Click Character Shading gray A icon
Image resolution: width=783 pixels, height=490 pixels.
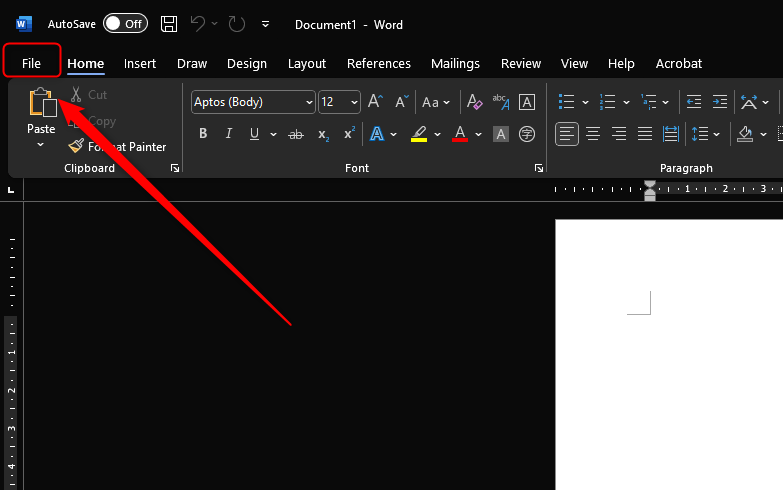501,134
